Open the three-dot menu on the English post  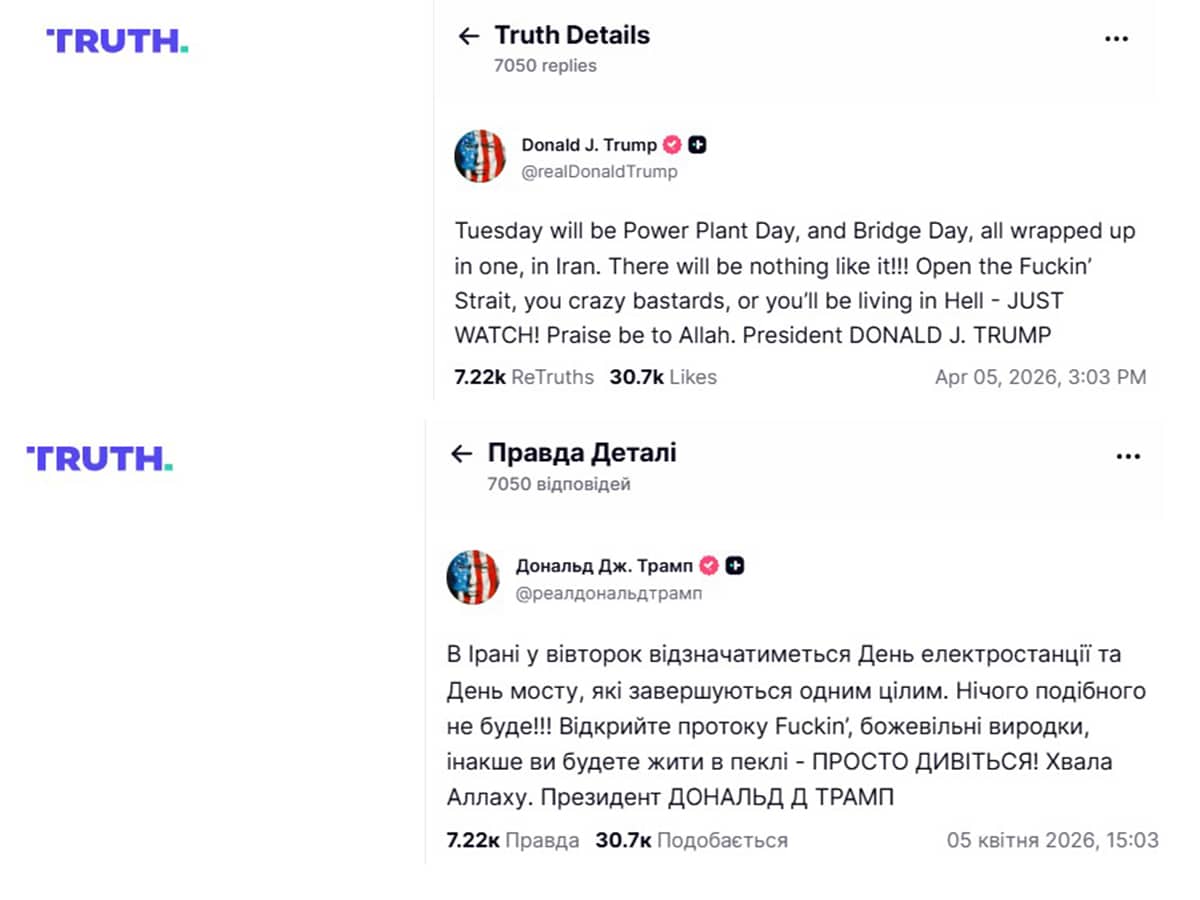click(1116, 39)
